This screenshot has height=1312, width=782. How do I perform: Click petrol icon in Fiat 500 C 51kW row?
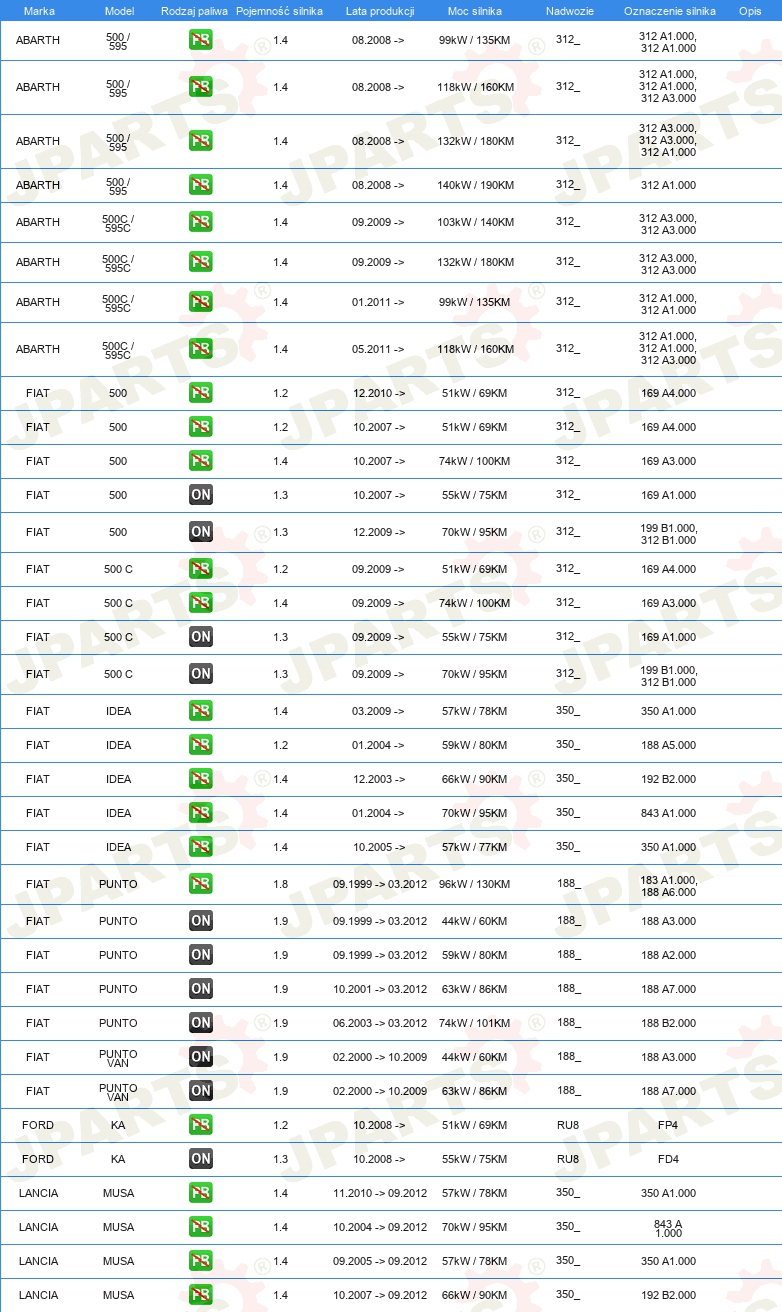click(201, 569)
